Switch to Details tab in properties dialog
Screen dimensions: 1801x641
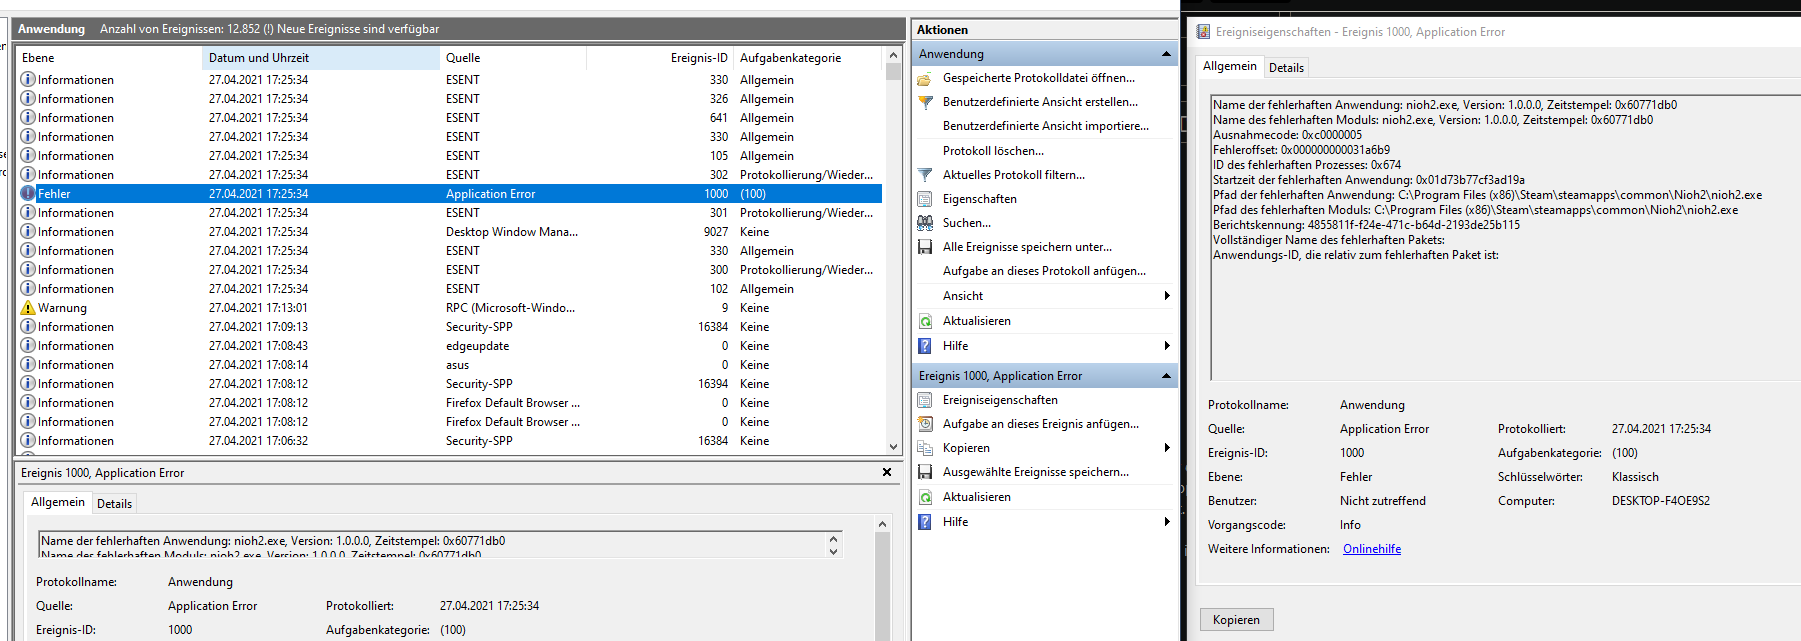(x=1286, y=68)
